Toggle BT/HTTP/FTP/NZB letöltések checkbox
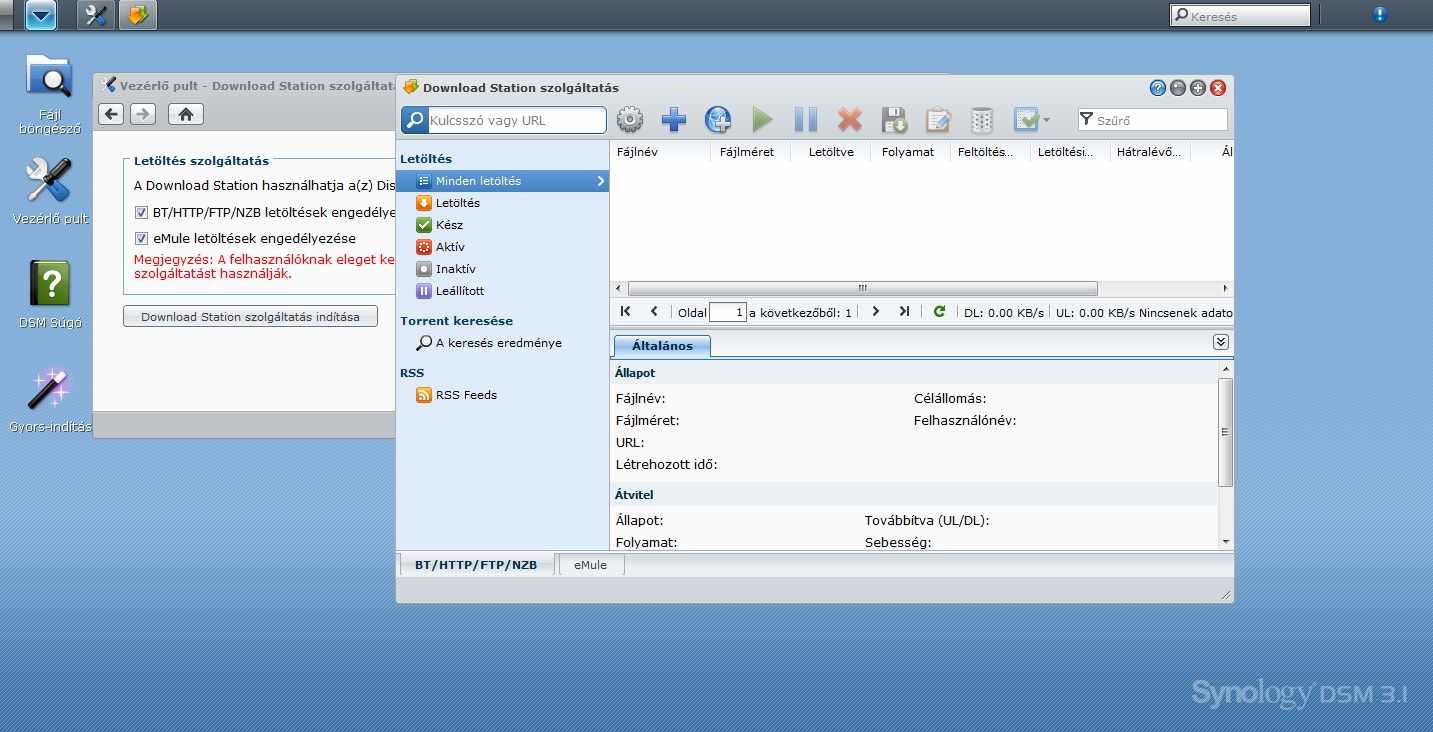This screenshot has height=732, width=1433. [x=141, y=212]
